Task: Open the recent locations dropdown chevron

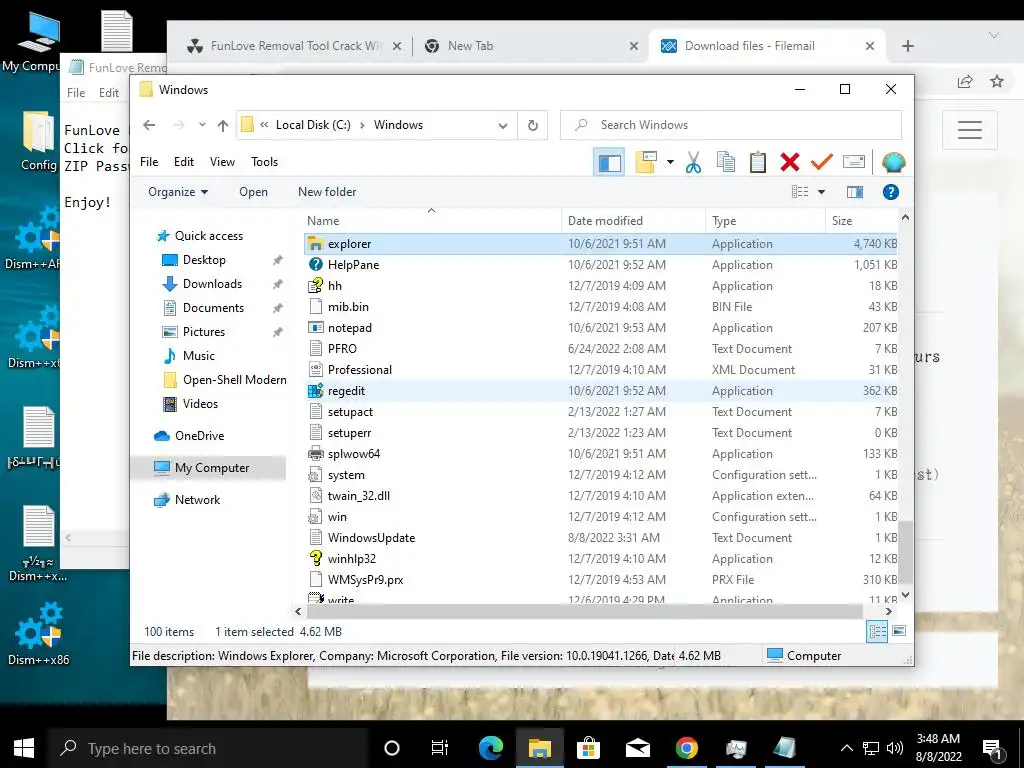Action: [x=202, y=125]
